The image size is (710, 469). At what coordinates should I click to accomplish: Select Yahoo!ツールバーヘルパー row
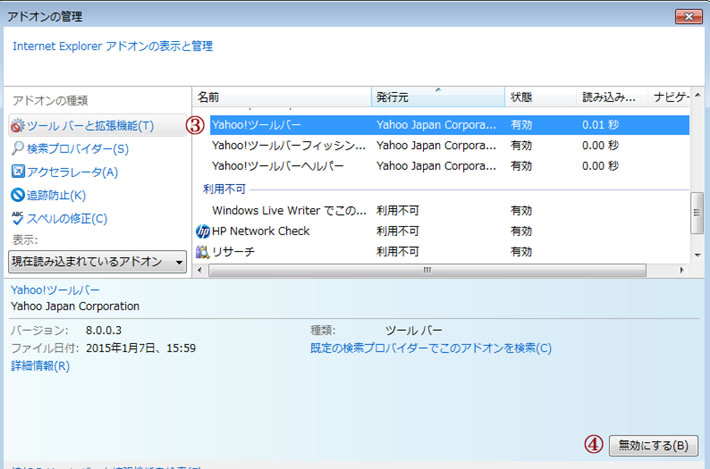[x=450, y=166]
